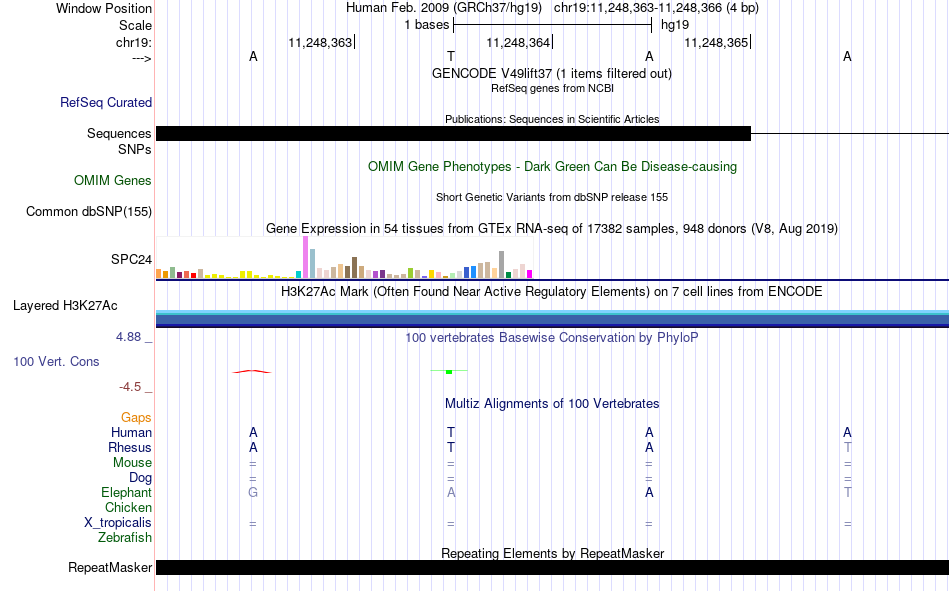Image resolution: width=950 pixels, height=591 pixels.
Task: Click Repeating Elements by RepeatMasker title
Action: point(552,553)
